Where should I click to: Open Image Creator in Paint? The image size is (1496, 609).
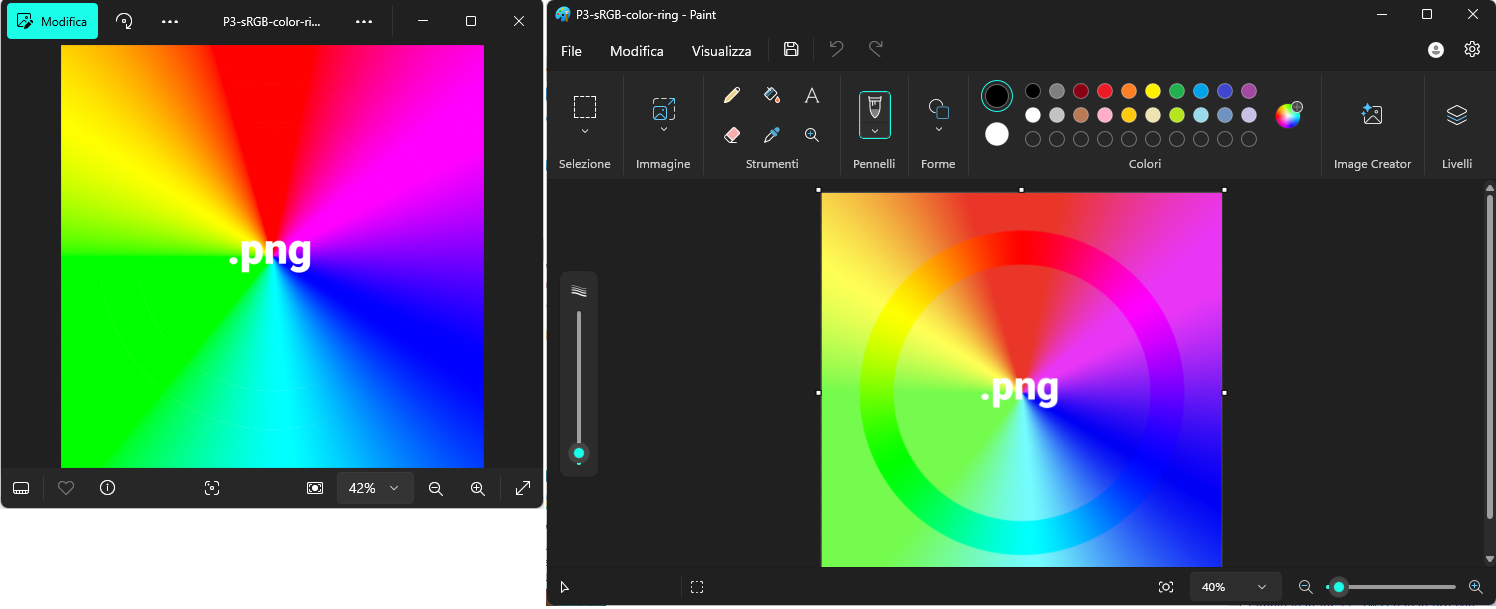pos(1372,115)
